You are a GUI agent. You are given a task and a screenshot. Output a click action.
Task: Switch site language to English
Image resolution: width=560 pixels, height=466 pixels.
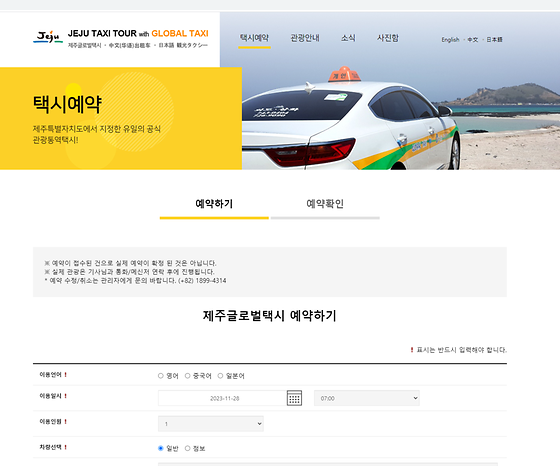[x=450, y=40]
